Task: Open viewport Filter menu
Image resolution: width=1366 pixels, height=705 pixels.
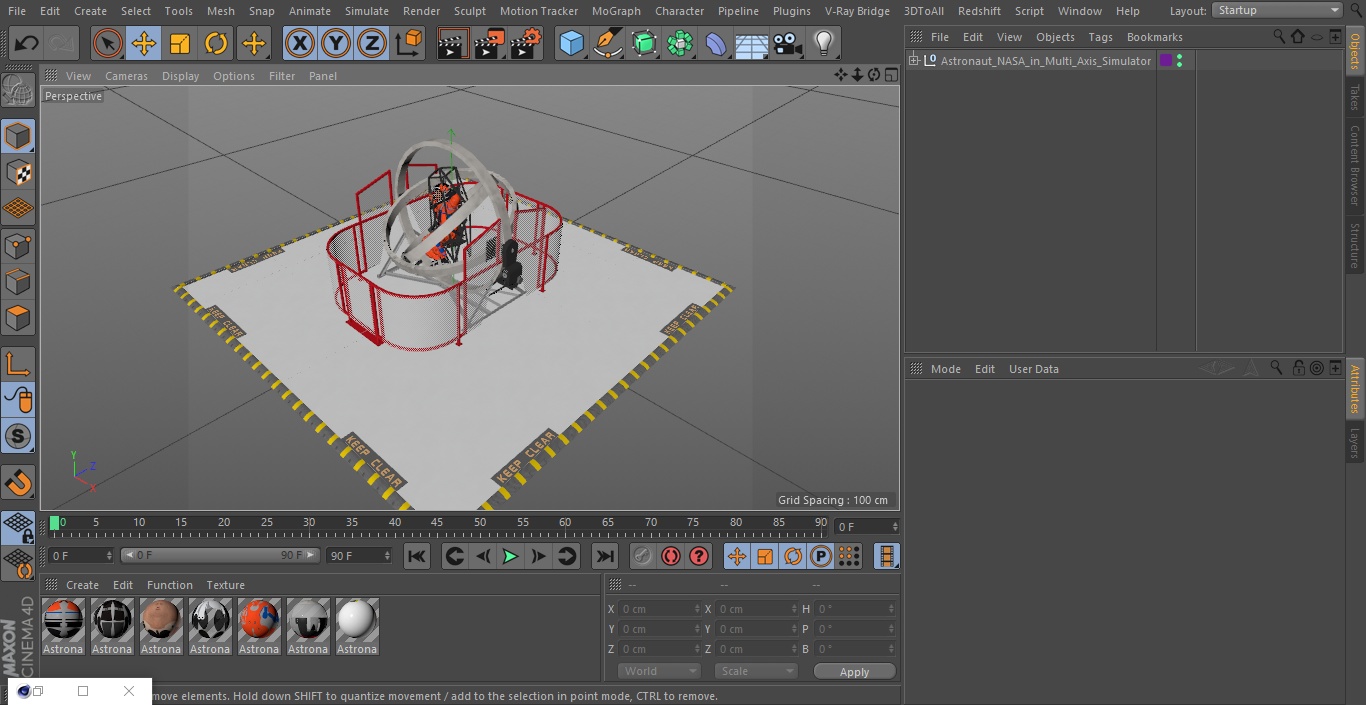Action: [282, 76]
